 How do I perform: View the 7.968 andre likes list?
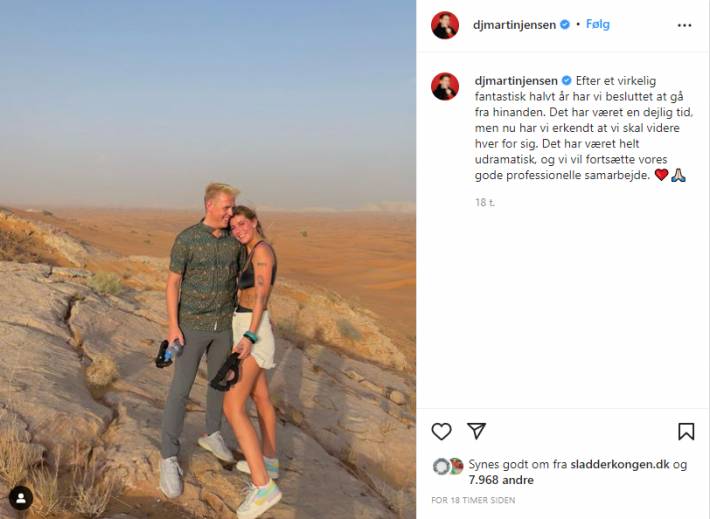(501, 480)
